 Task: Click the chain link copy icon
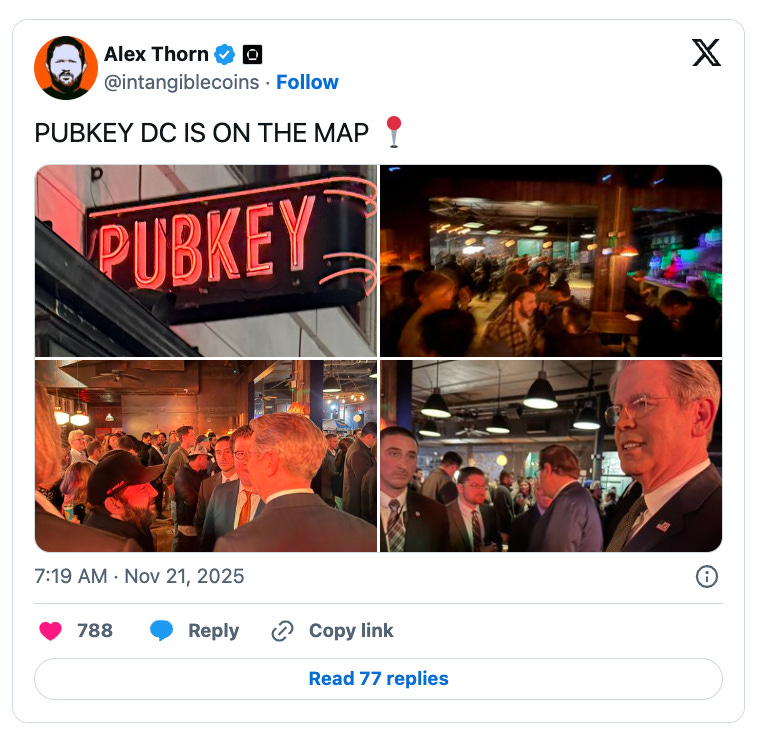282,631
